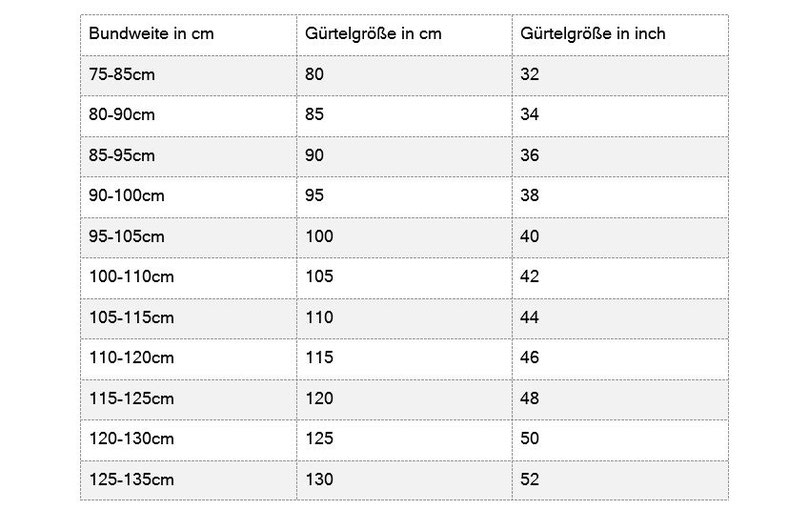Click the 46 inch belt size cell
Image resolution: width=809 pixels, height=510 pixels.
(x=530, y=358)
